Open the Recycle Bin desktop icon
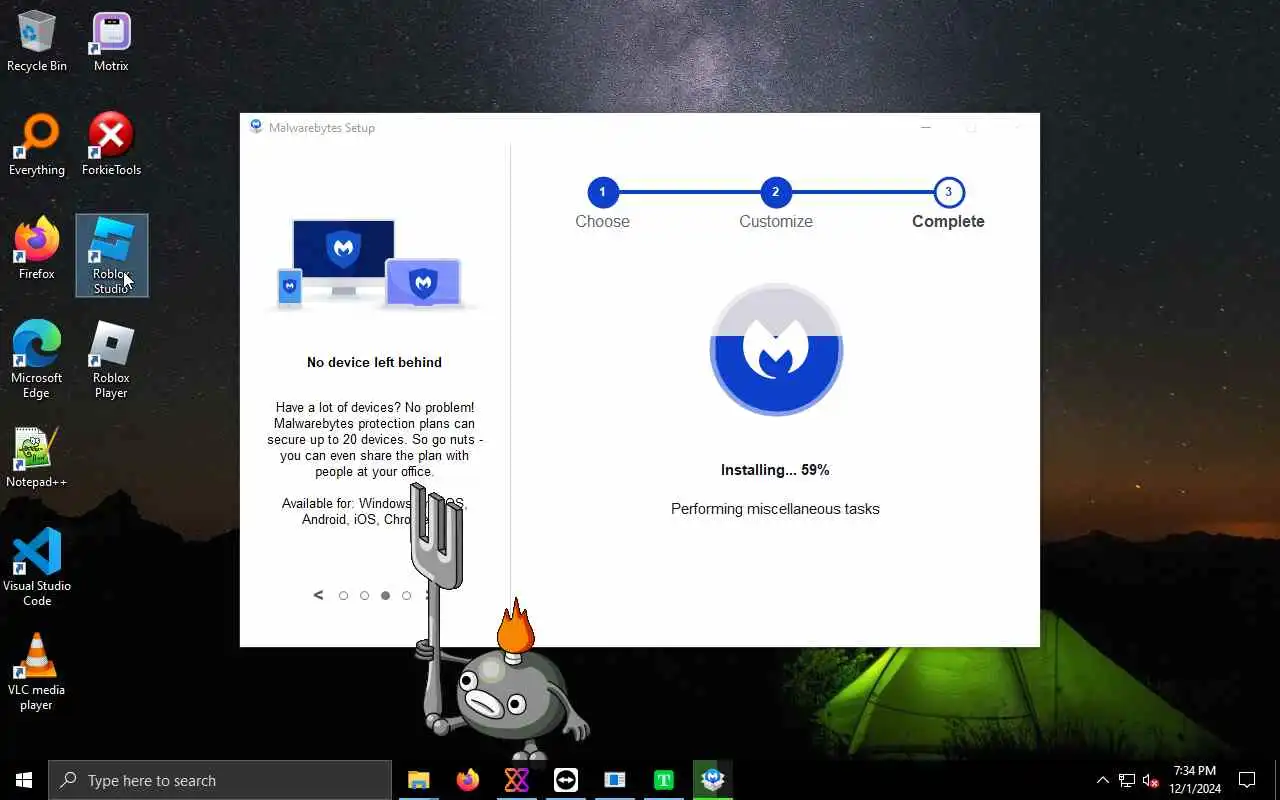 coord(37,42)
